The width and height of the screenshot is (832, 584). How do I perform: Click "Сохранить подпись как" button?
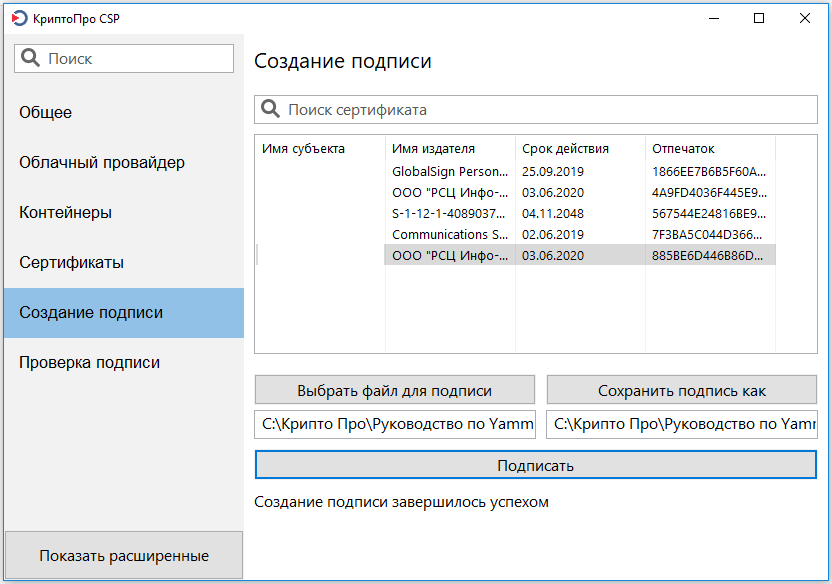click(x=682, y=390)
